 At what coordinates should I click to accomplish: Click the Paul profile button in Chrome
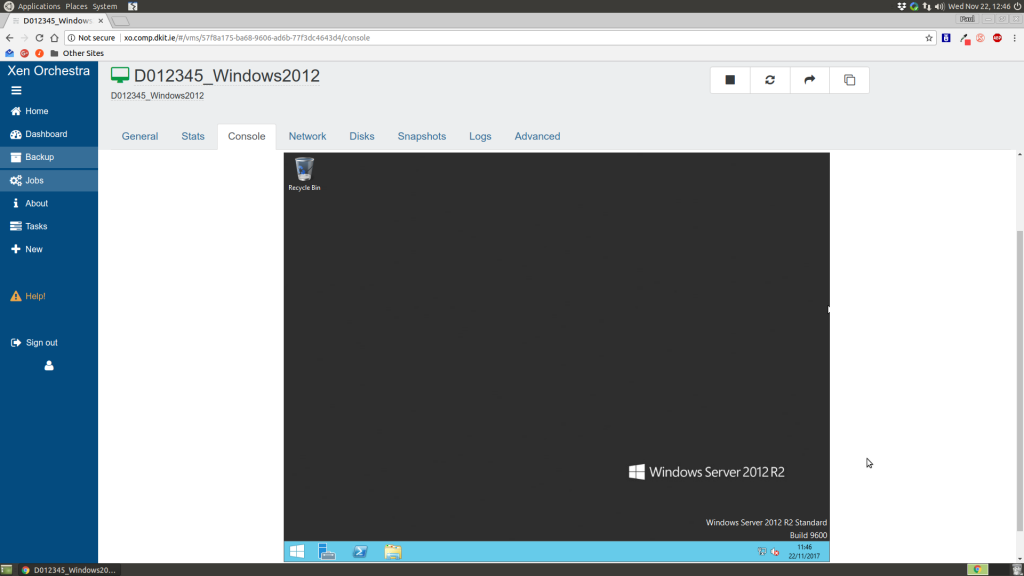967,19
